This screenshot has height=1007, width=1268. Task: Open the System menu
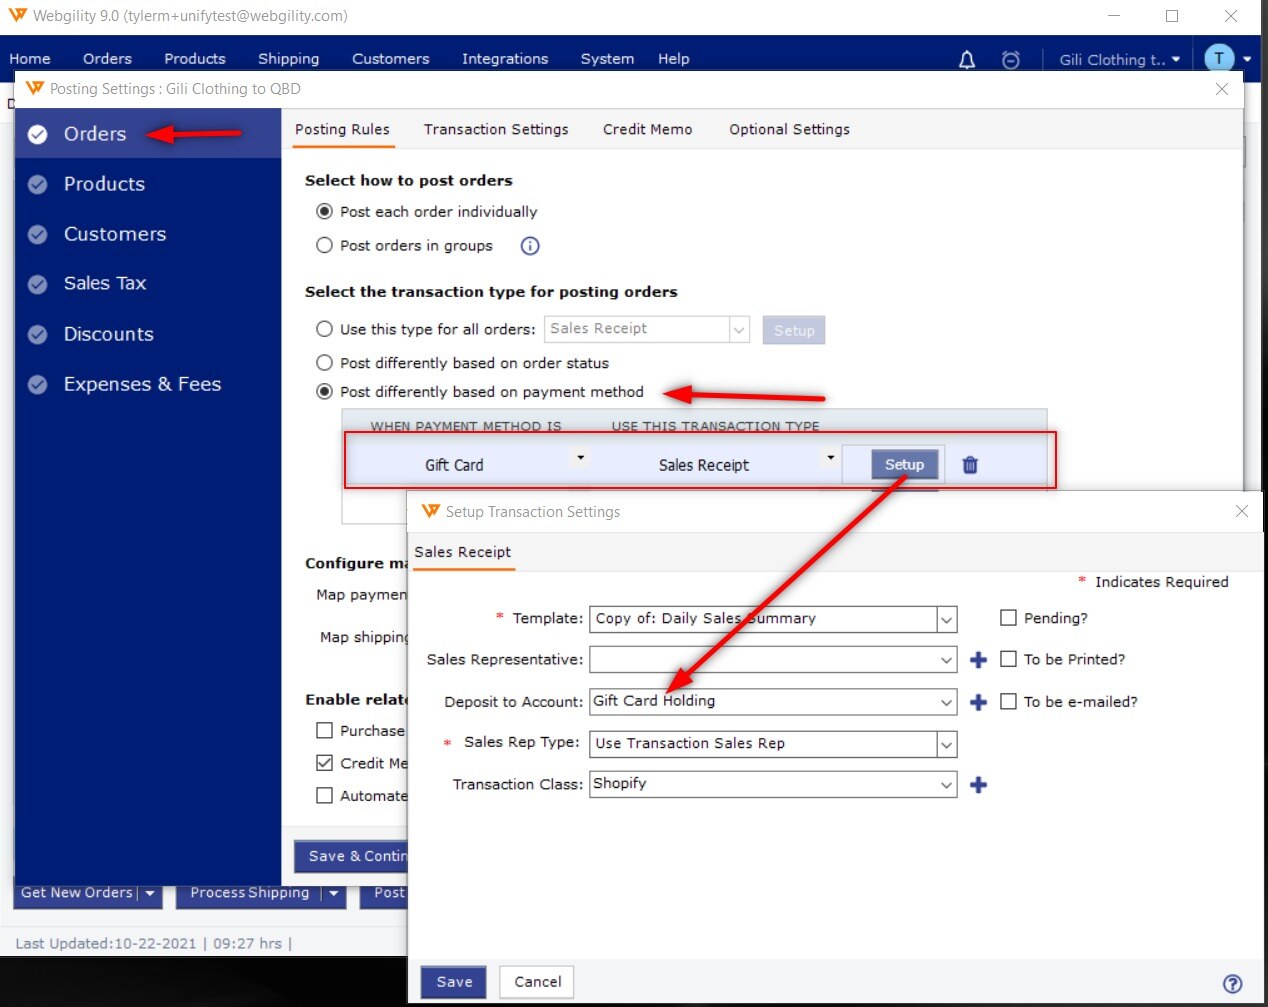pos(607,59)
